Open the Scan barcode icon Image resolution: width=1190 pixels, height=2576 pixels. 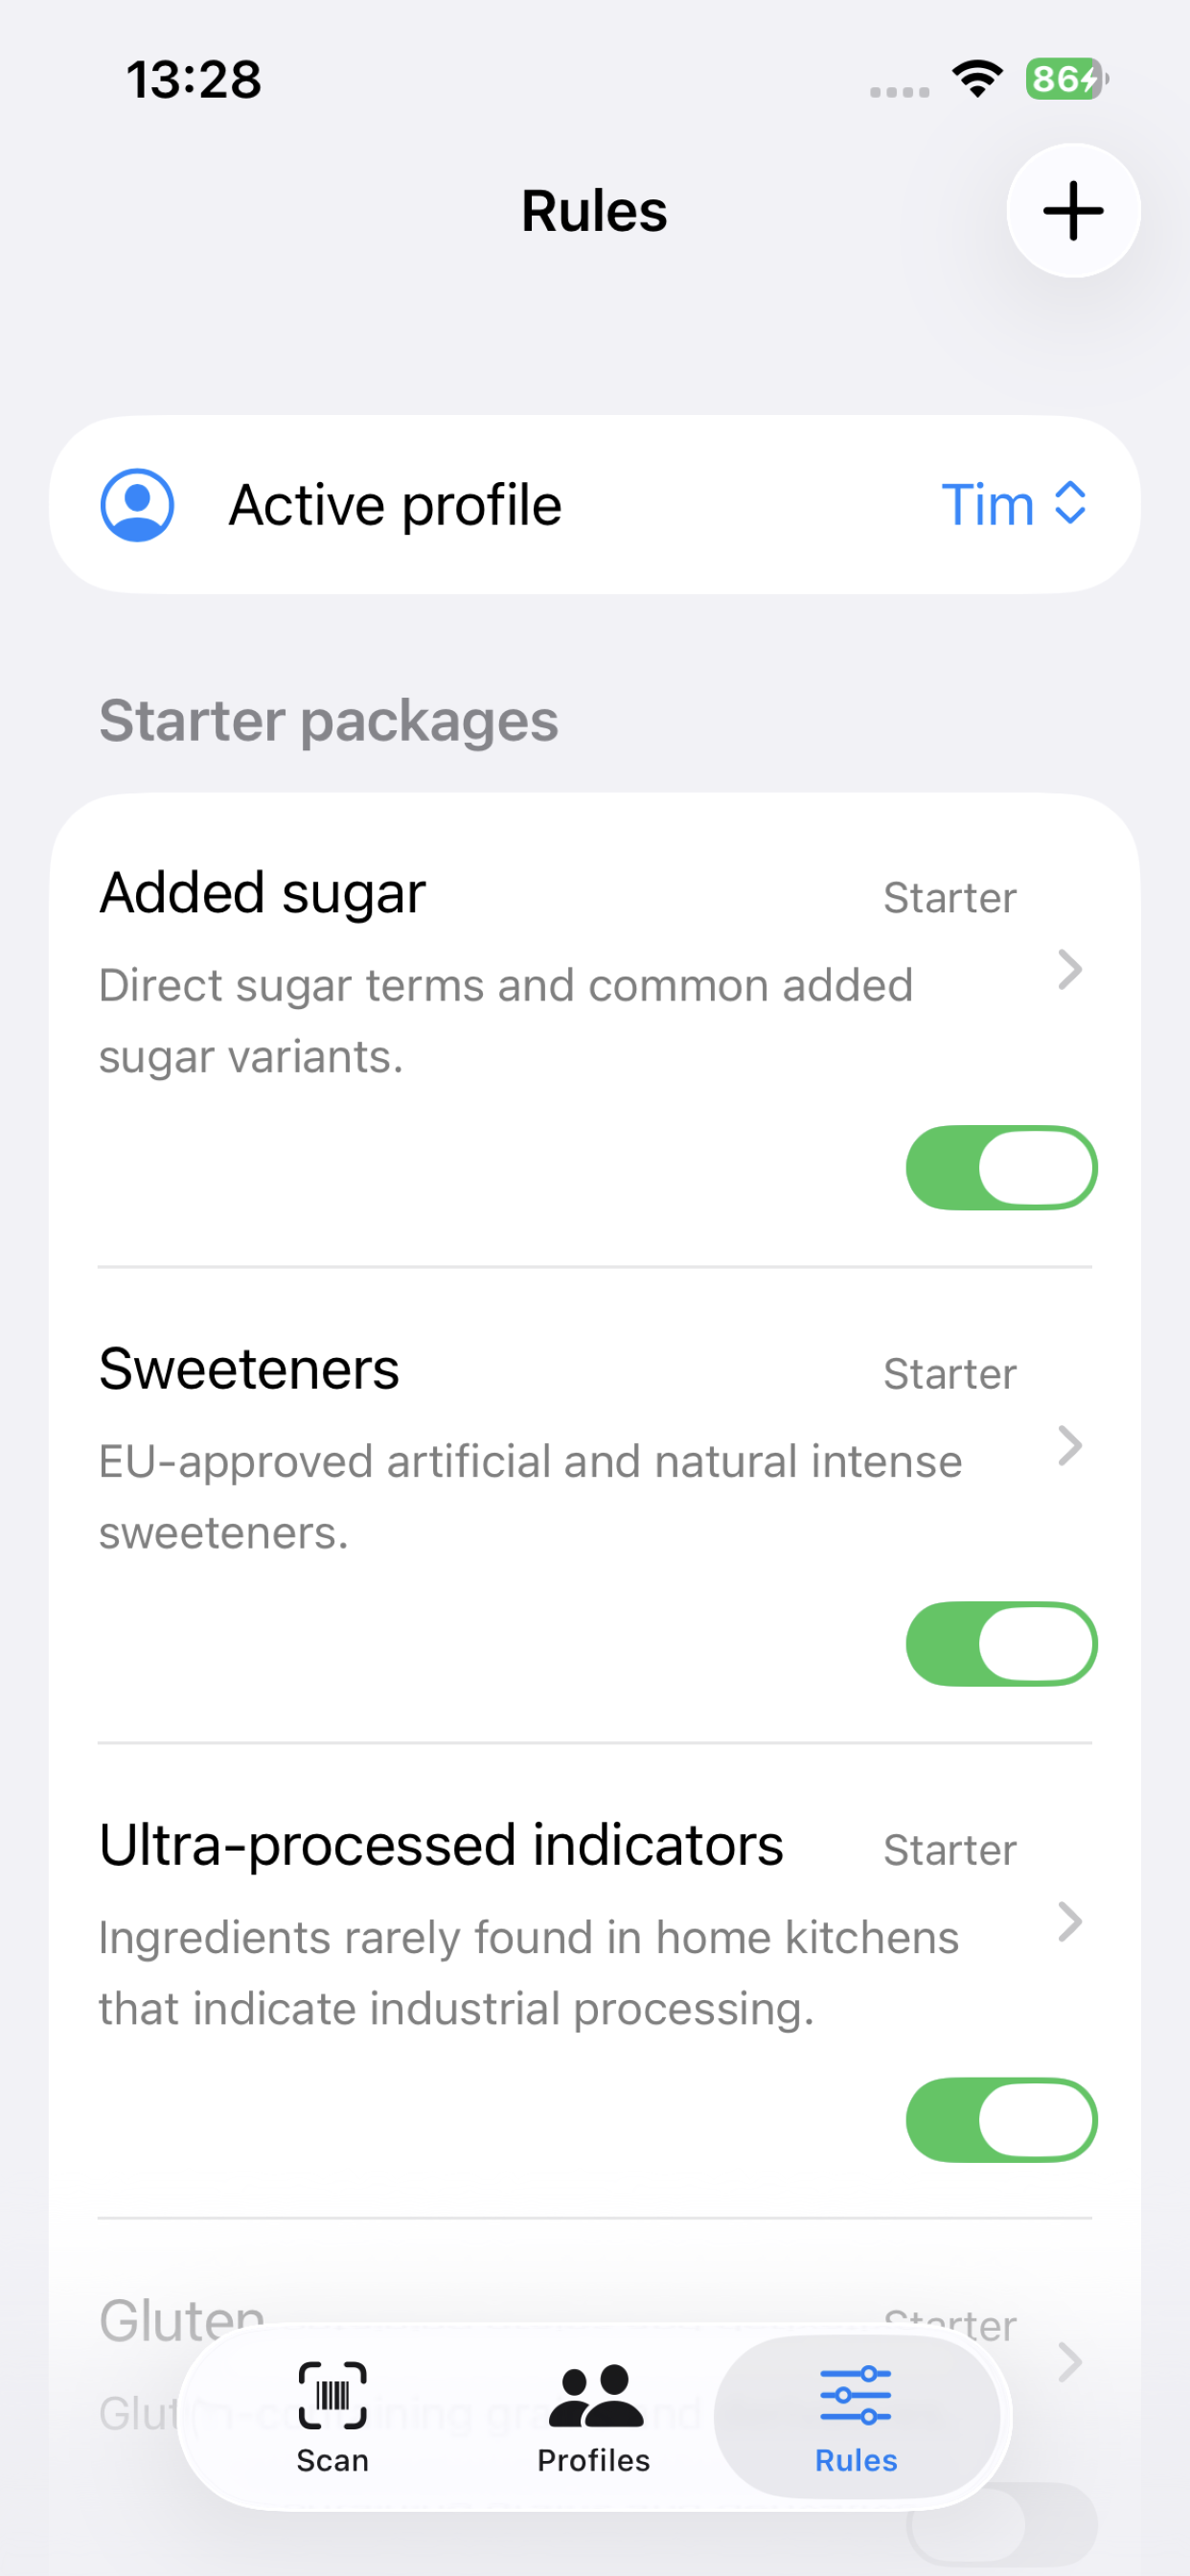332,2396
